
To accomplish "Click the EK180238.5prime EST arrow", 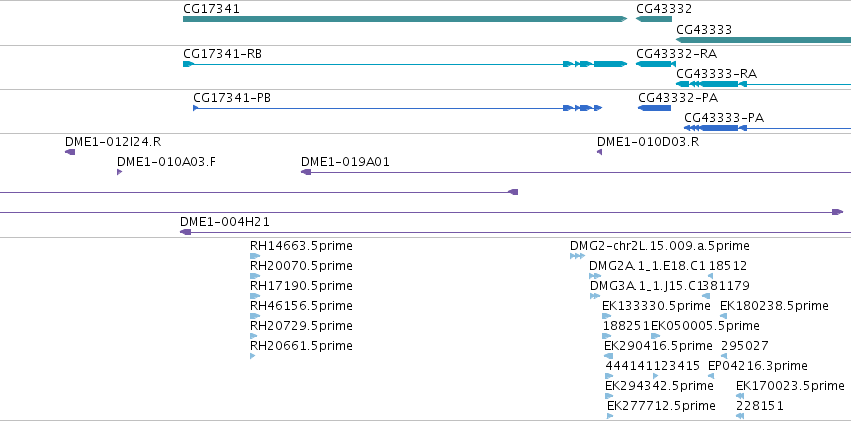I will (723, 316).
